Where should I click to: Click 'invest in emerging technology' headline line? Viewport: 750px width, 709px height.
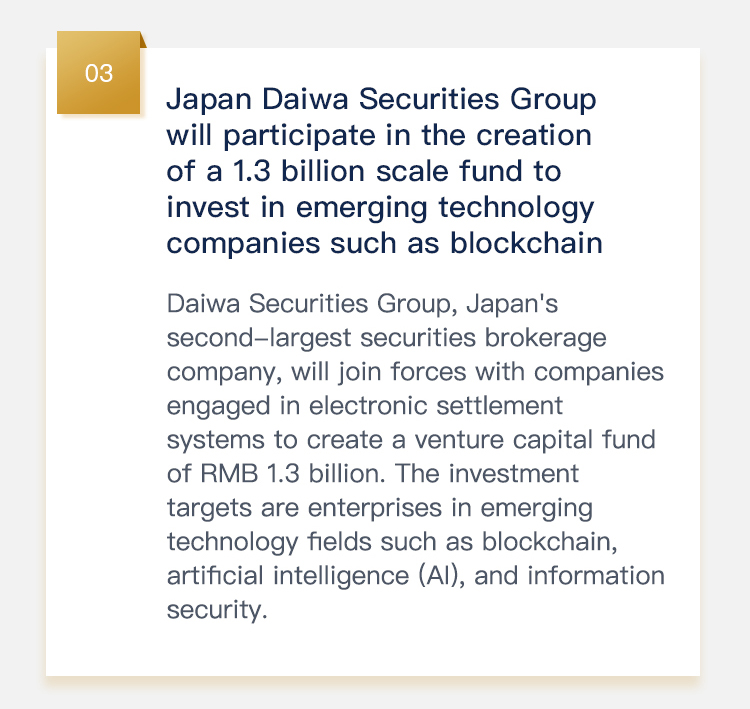click(x=380, y=209)
